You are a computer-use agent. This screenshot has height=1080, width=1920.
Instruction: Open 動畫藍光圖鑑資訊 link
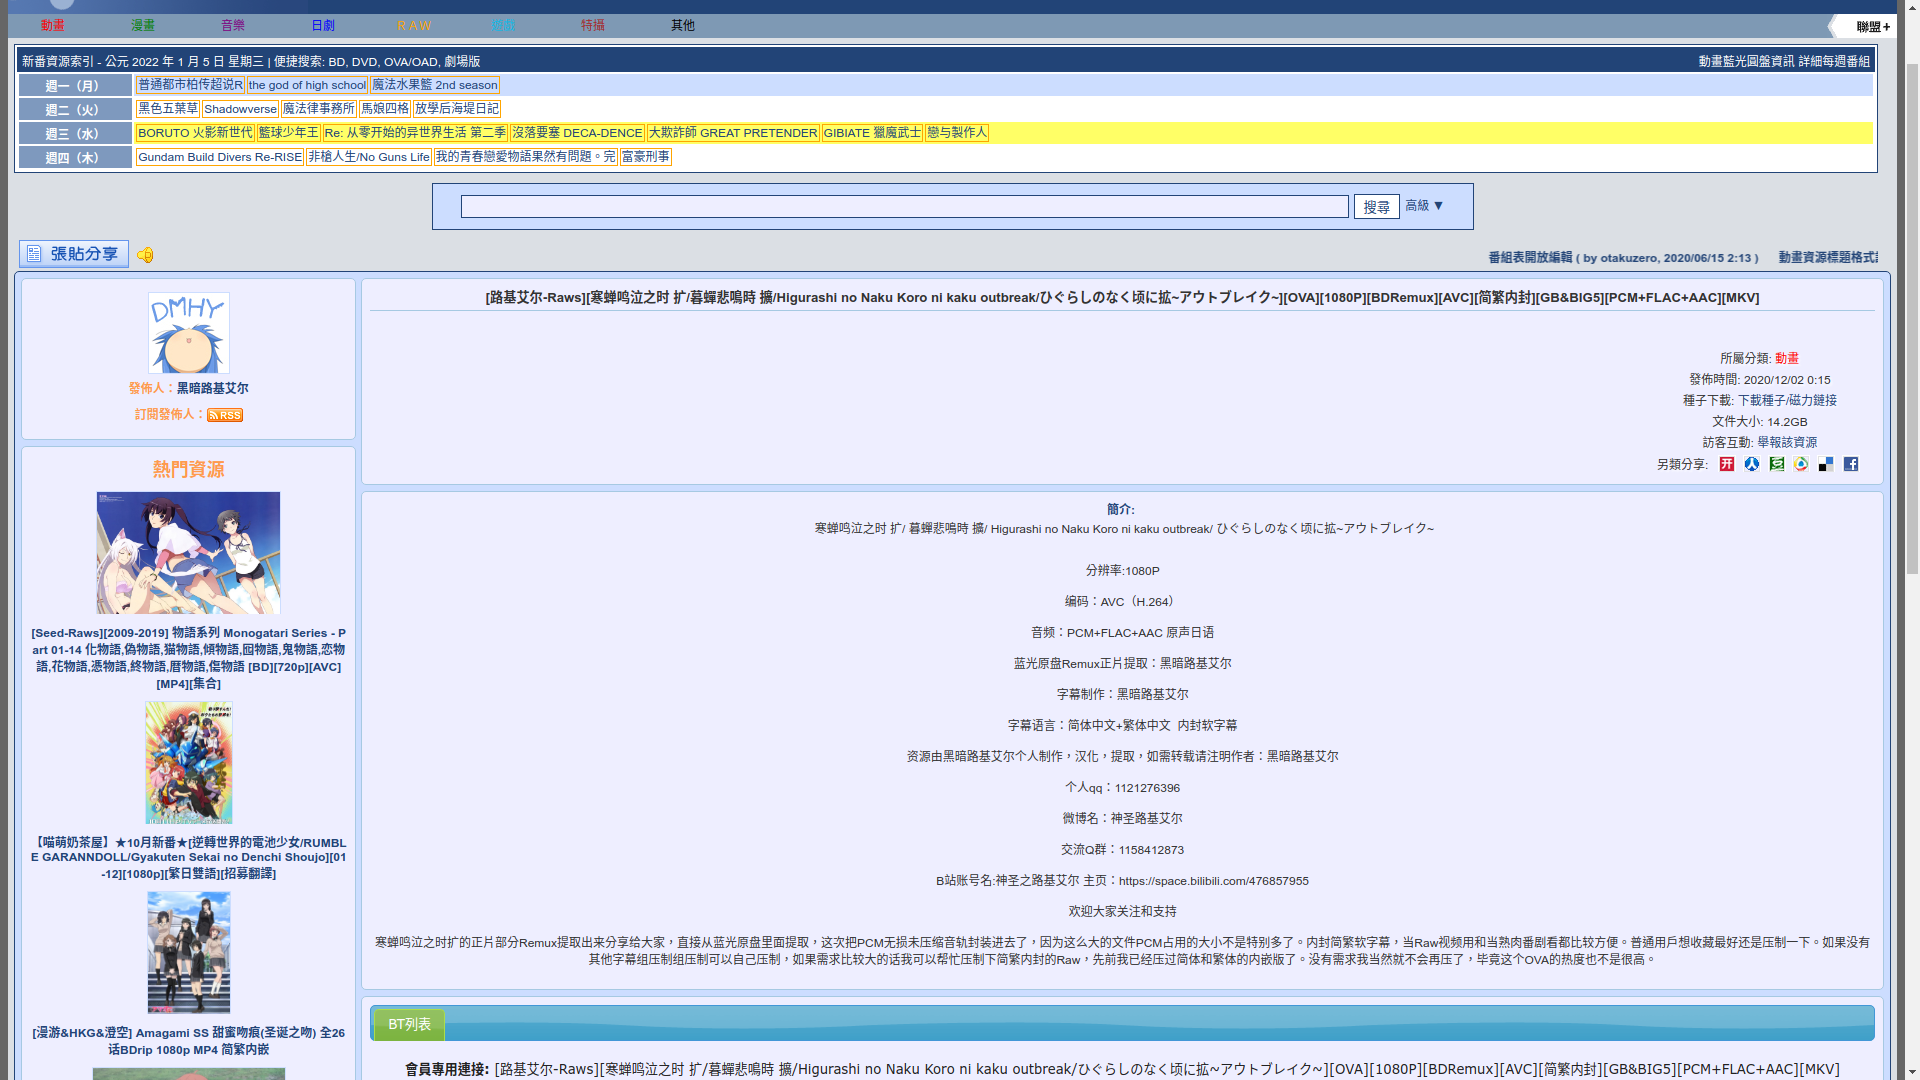pyautogui.click(x=1746, y=62)
